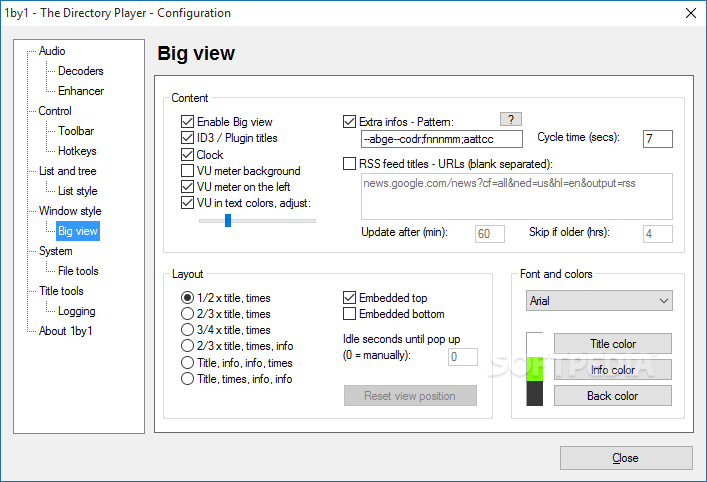
Task: Click the Extra infos pattern text field
Action: coord(442,139)
